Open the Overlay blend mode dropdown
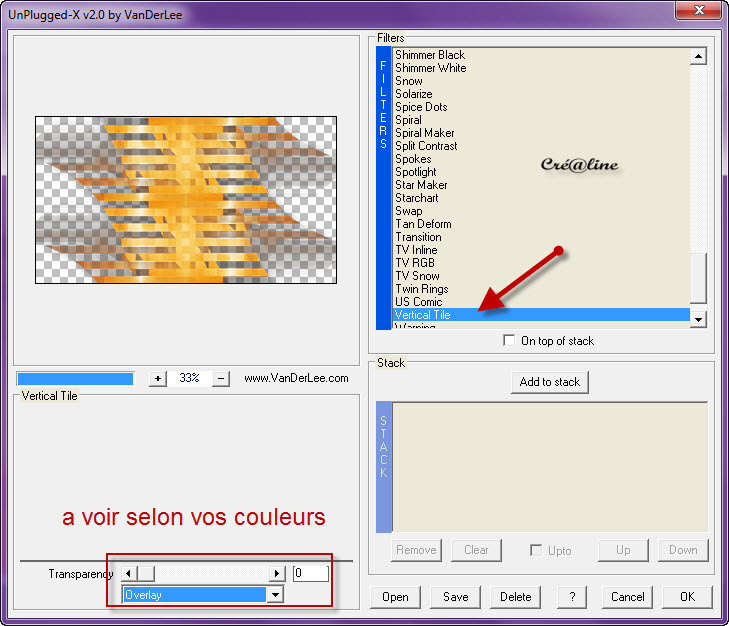Viewport: 729px width, 626px height. 275,595
